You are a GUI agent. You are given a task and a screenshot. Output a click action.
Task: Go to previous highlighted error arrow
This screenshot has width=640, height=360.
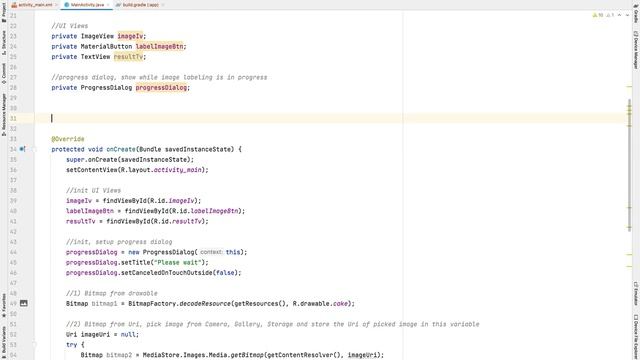point(619,15)
